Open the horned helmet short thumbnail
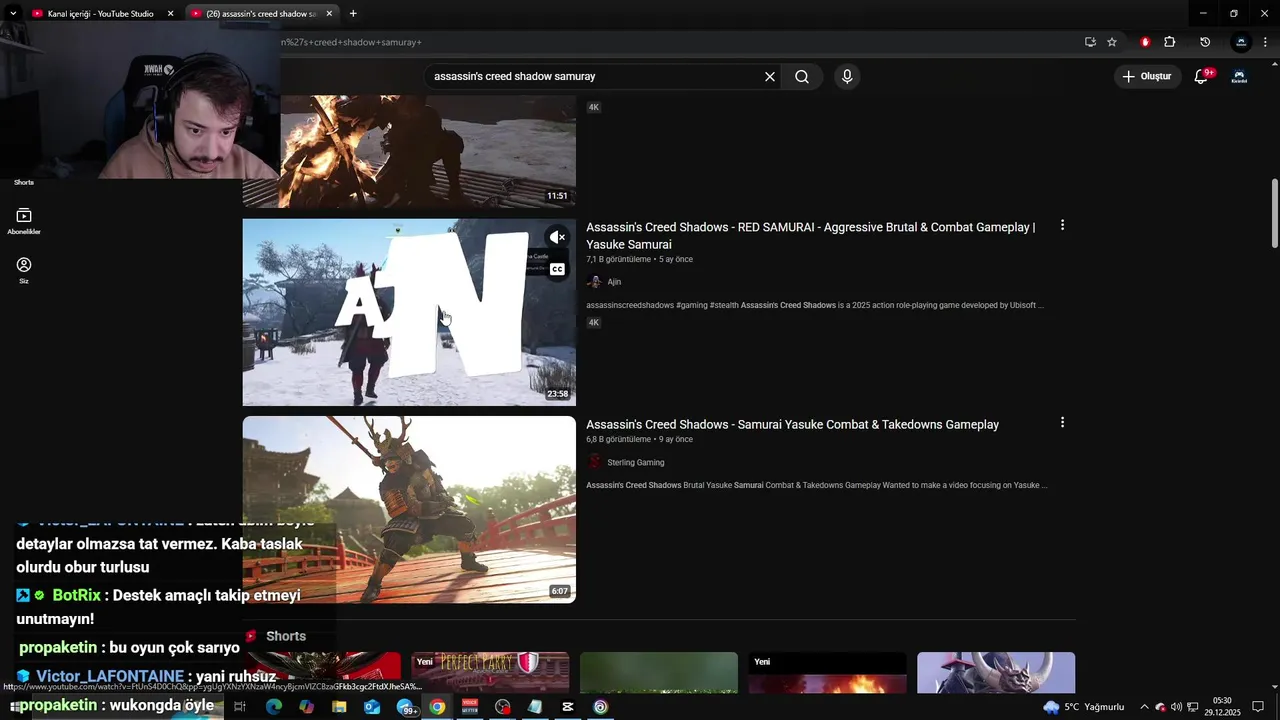 point(996,672)
